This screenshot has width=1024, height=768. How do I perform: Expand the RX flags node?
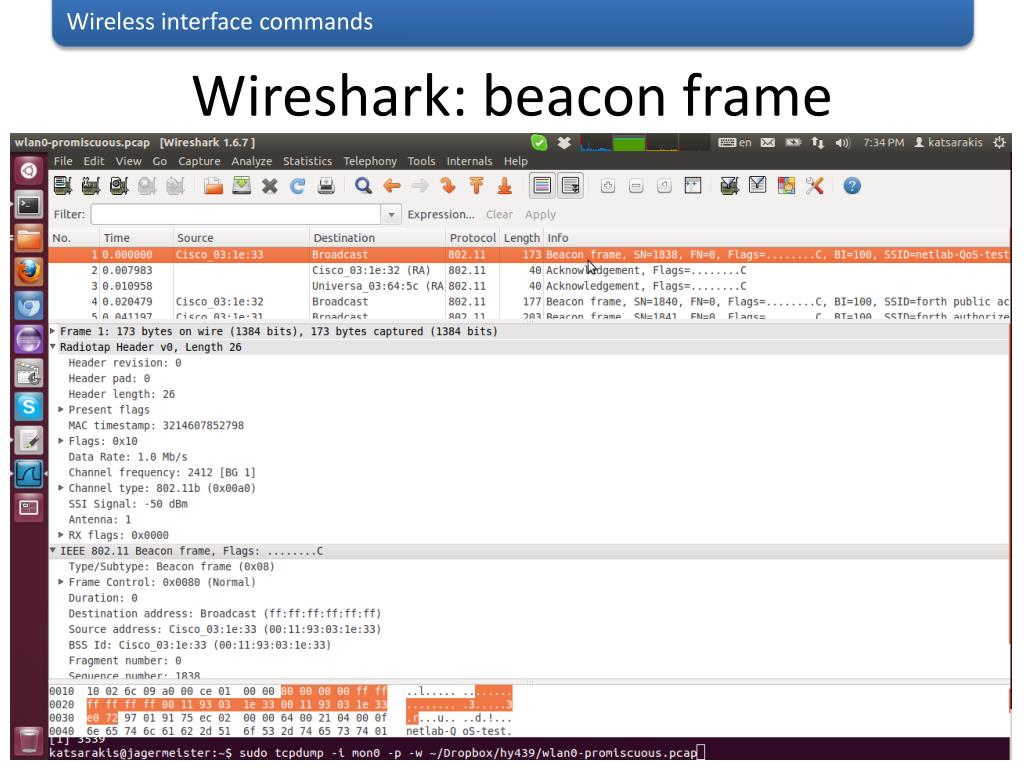point(61,535)
